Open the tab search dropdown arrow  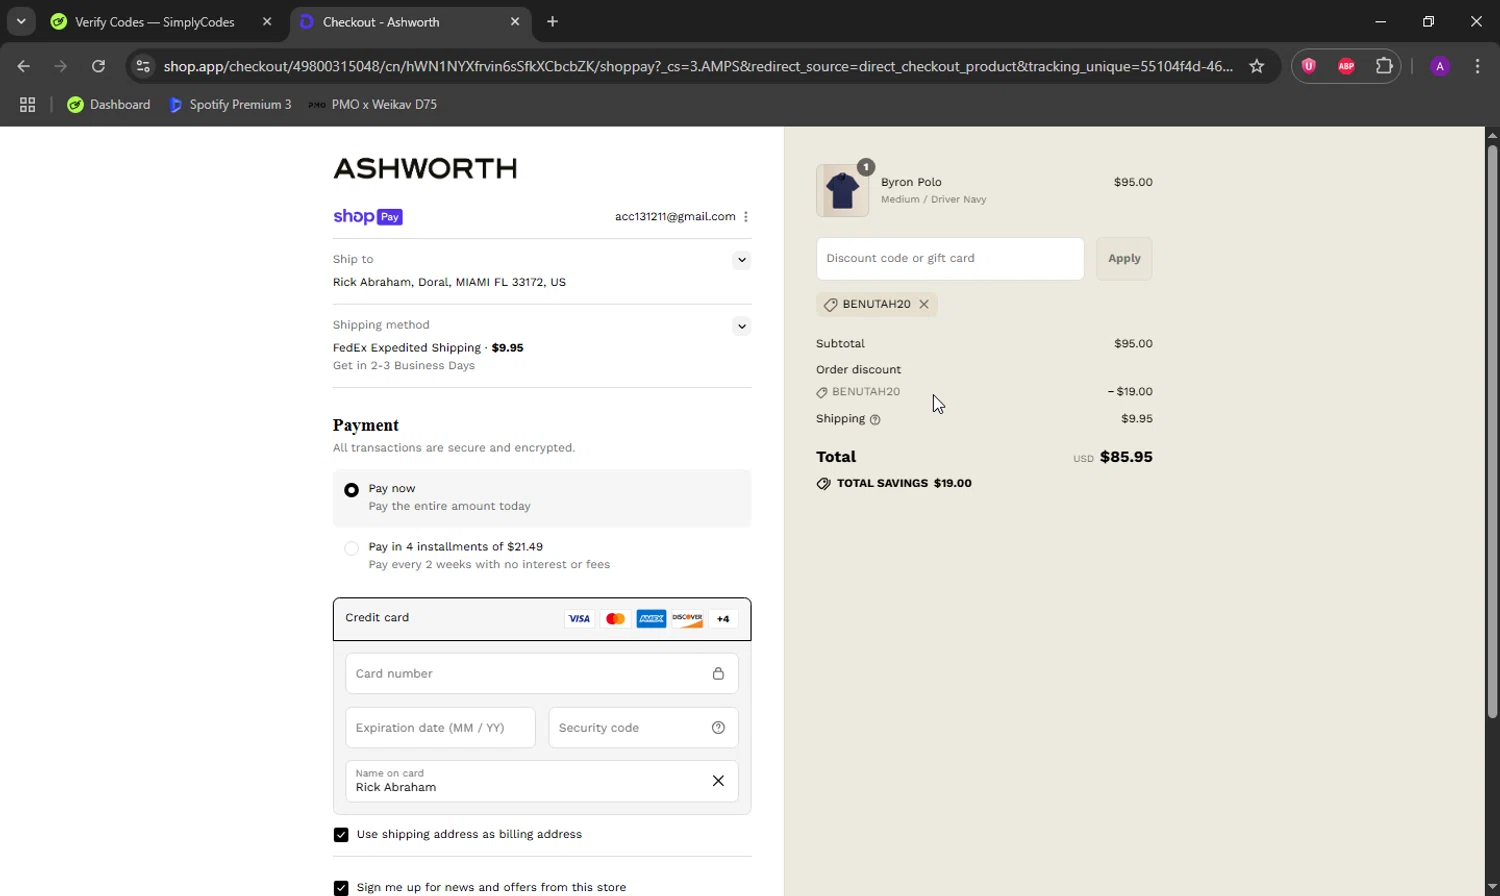click(21, 21)
